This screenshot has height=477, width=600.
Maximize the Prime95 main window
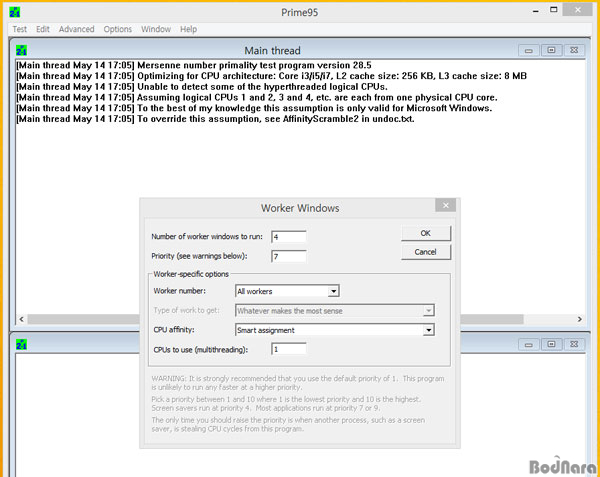click(x=554, y=10)
